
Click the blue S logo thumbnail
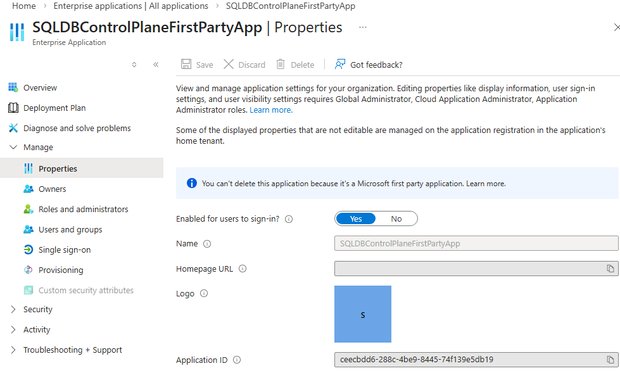[363, 314]
